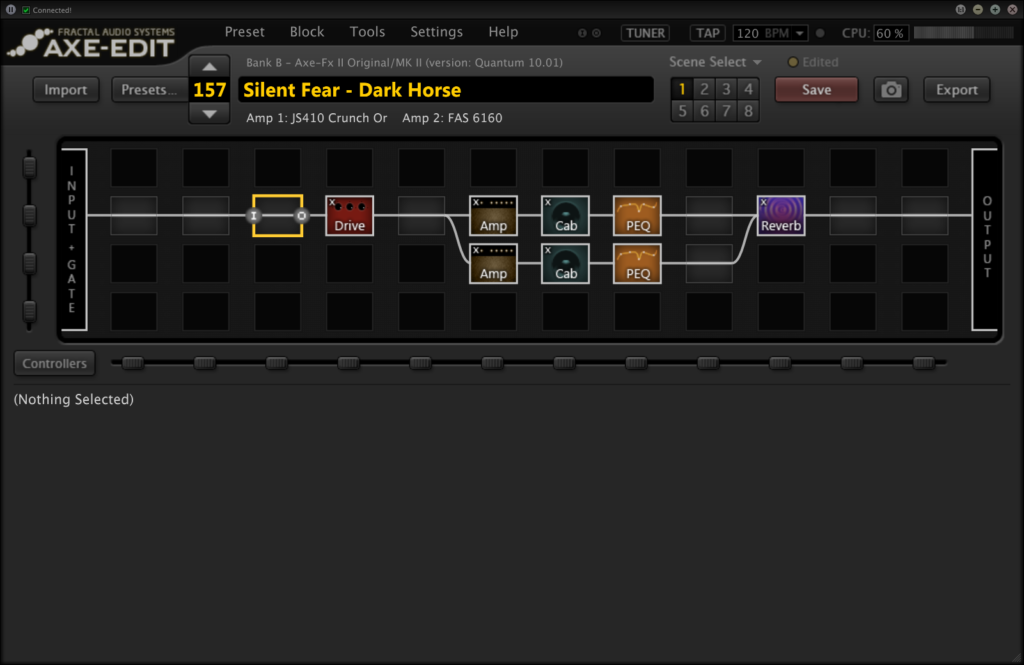Click the preset name field Silent Fear - Dark Horse

446,89
